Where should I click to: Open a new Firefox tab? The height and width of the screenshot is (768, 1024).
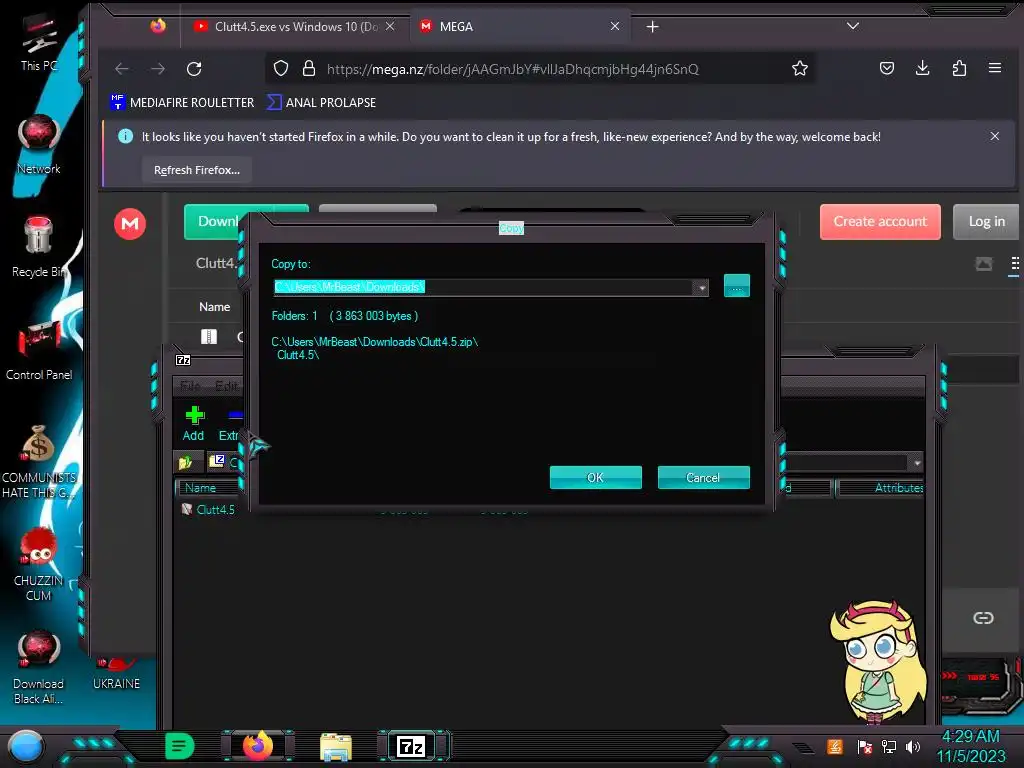652,27
